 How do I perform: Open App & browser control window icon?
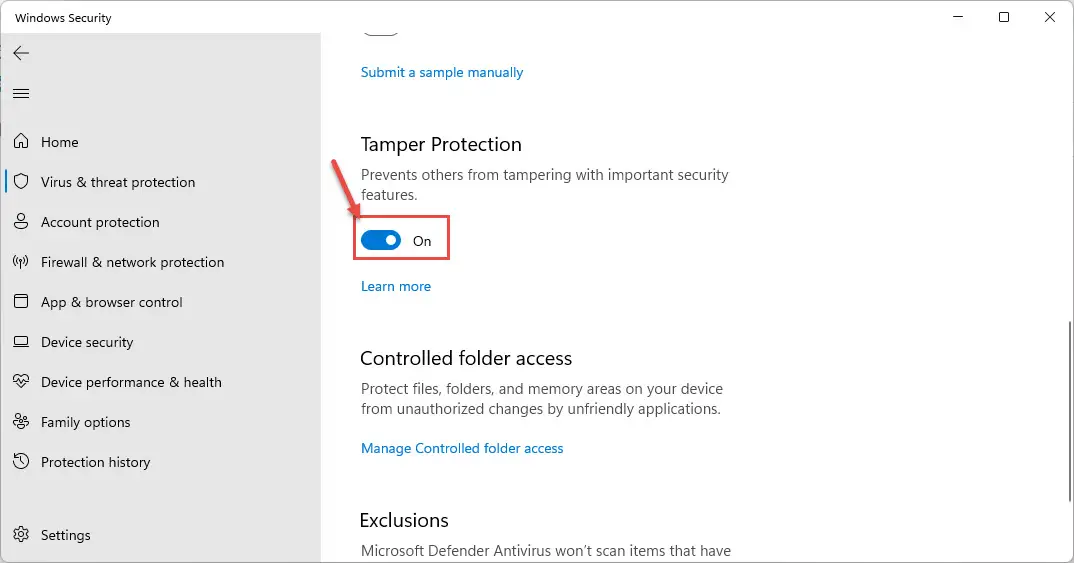(x=21, y=301)
